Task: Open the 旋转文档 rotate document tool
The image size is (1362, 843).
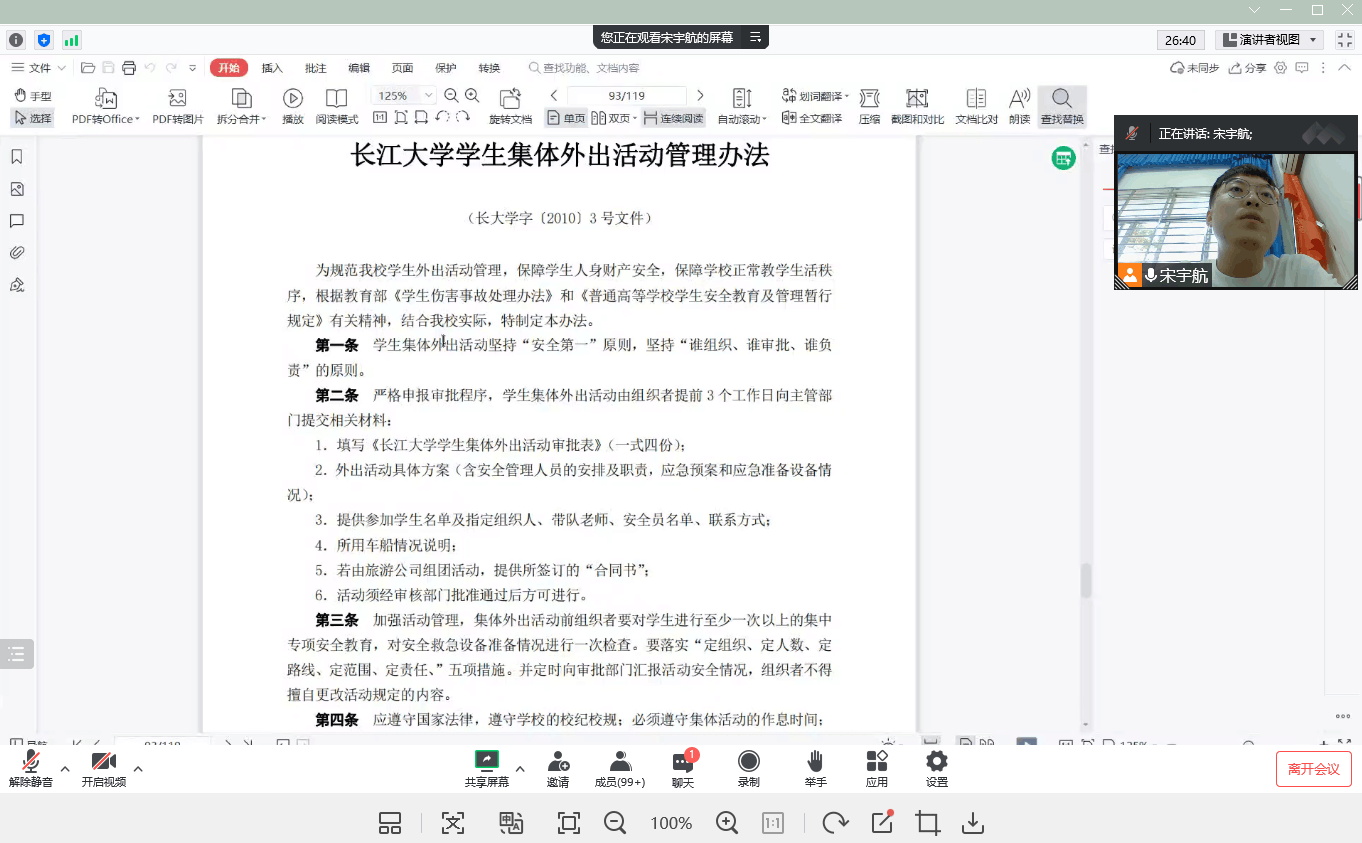Action: [510, 98]
